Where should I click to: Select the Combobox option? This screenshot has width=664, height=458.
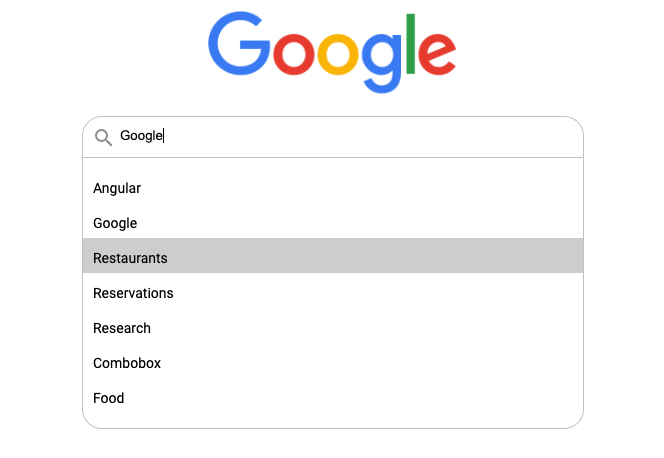coord(333,363)
